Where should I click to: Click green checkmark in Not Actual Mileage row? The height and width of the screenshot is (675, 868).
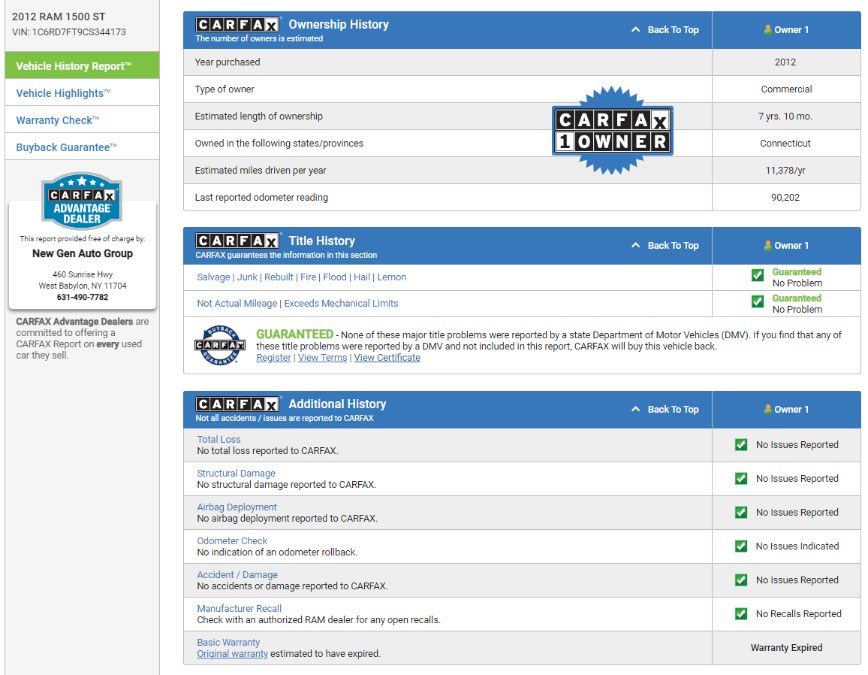coord(757,301)
